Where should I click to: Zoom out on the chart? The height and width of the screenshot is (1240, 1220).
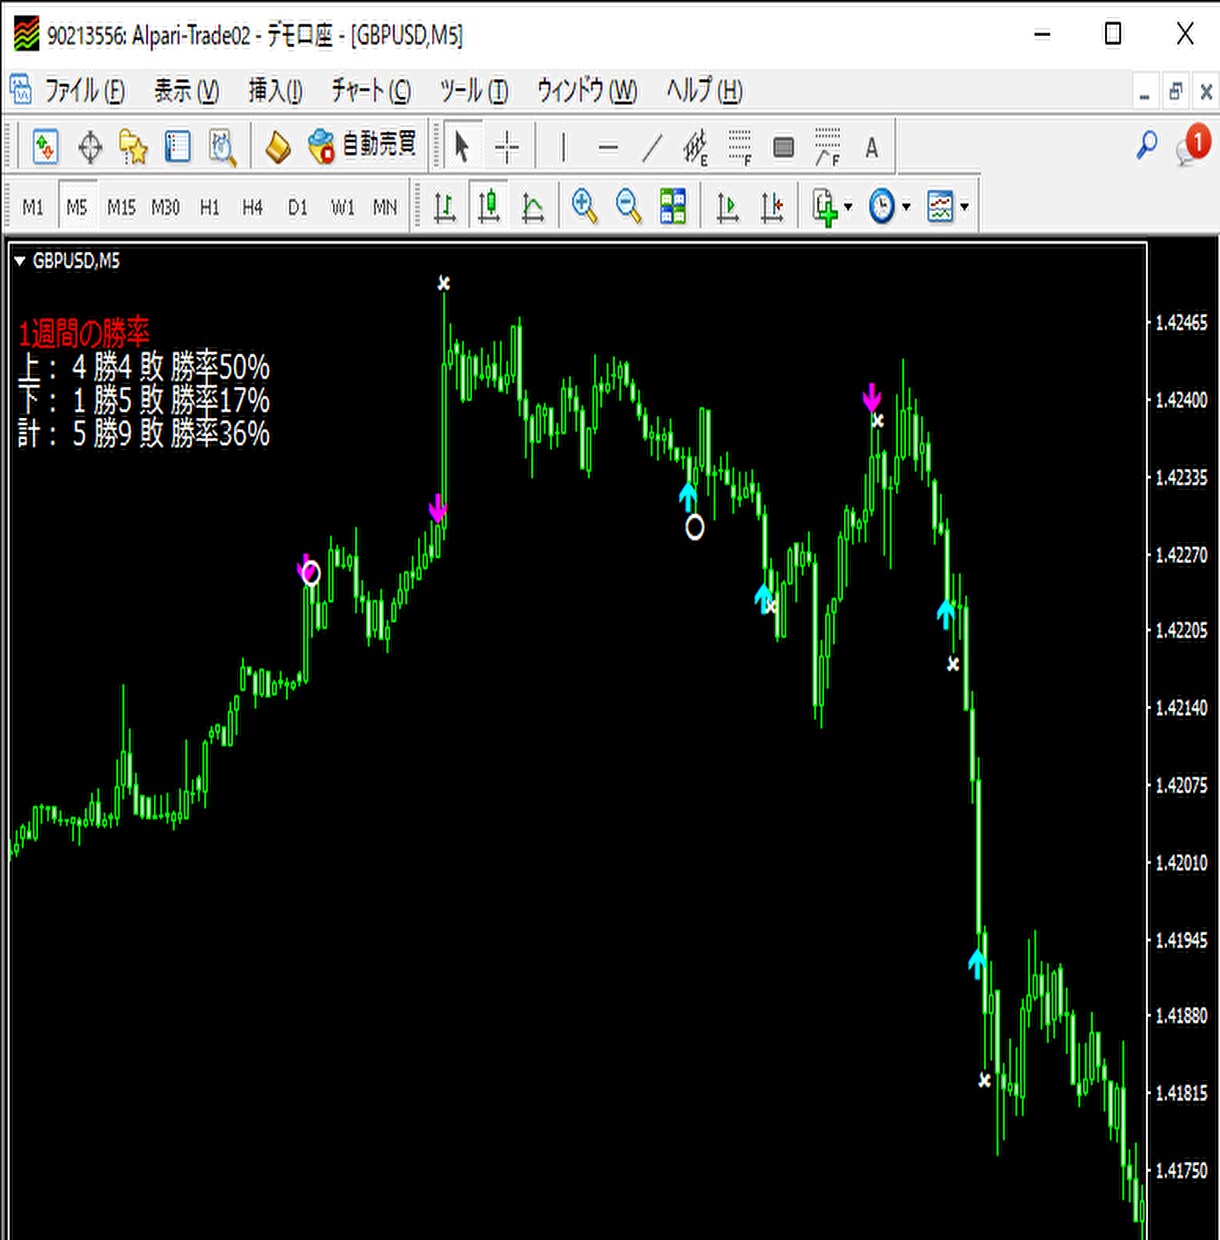[628, 207]
